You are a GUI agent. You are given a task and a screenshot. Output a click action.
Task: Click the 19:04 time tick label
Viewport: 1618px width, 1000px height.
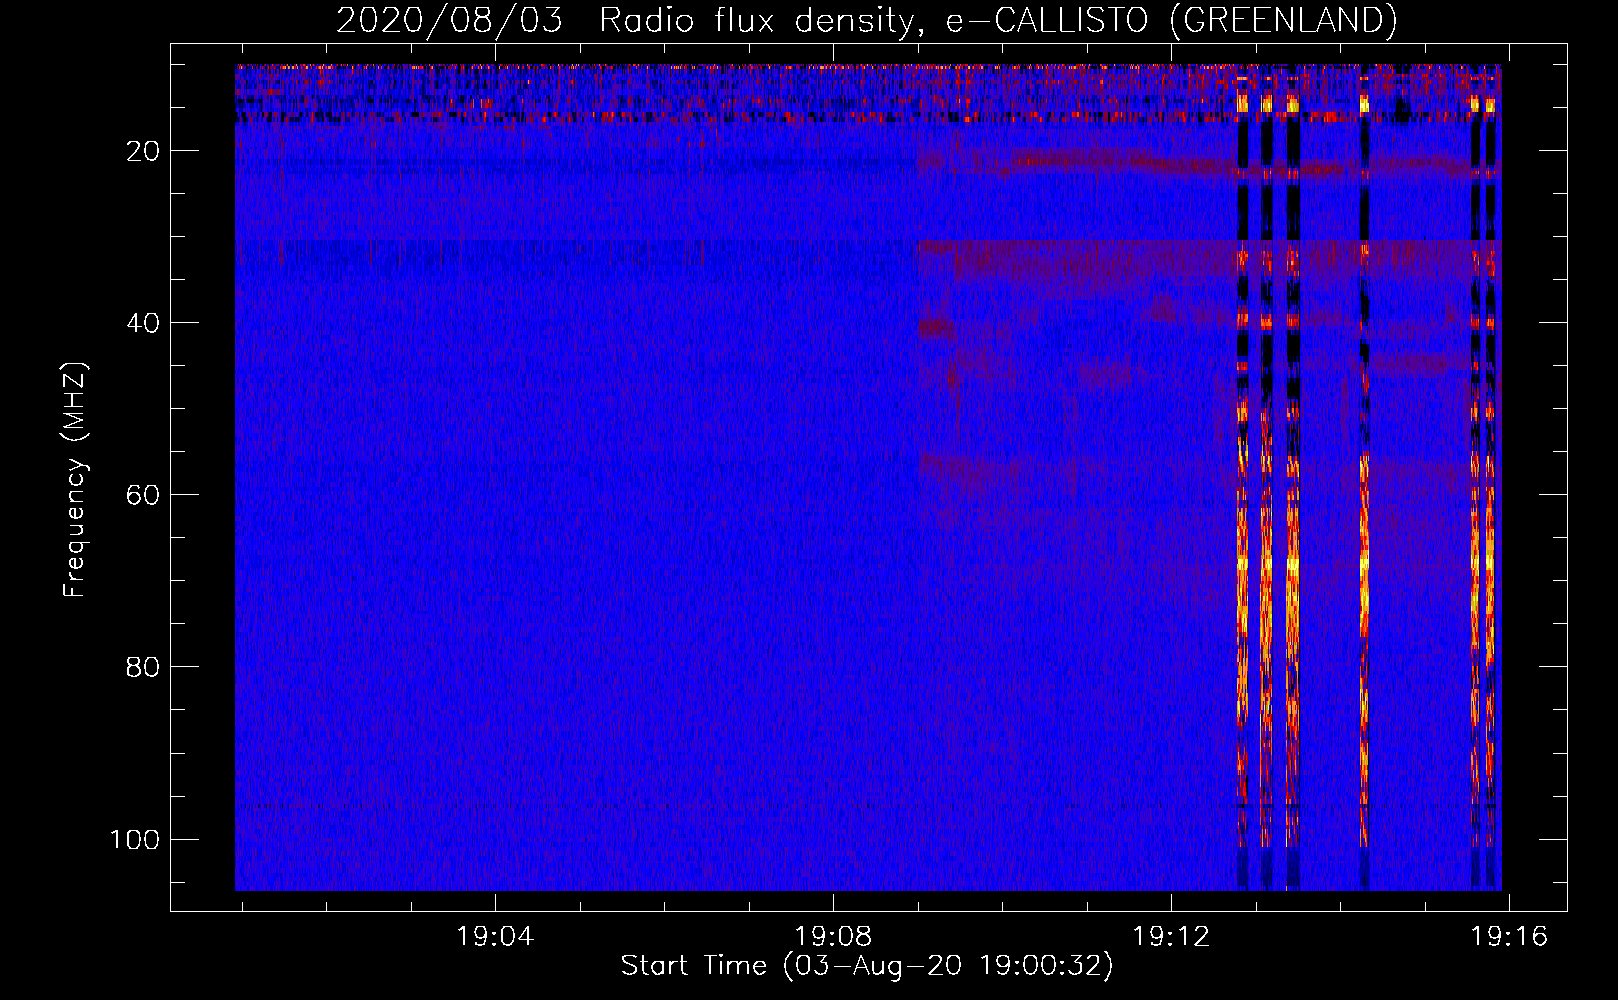[x=495, y=937]
